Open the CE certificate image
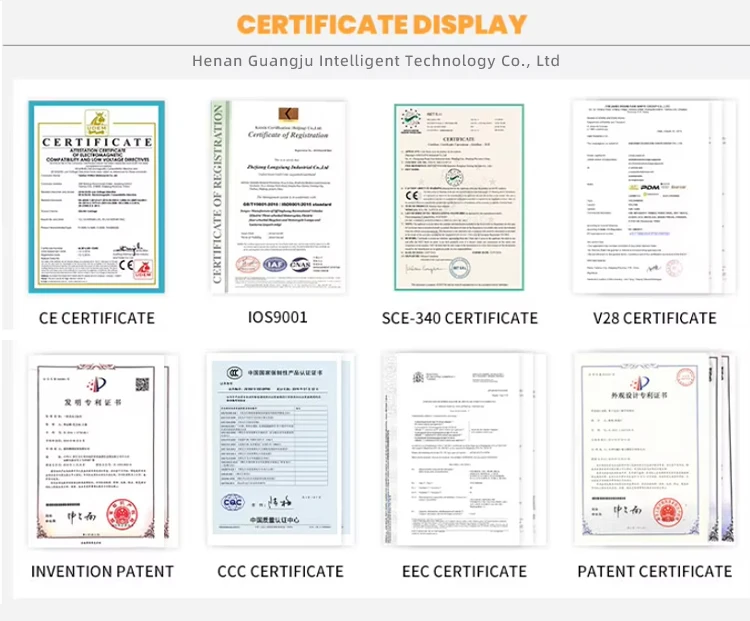750x621 pixels. [x=97, y=197]
